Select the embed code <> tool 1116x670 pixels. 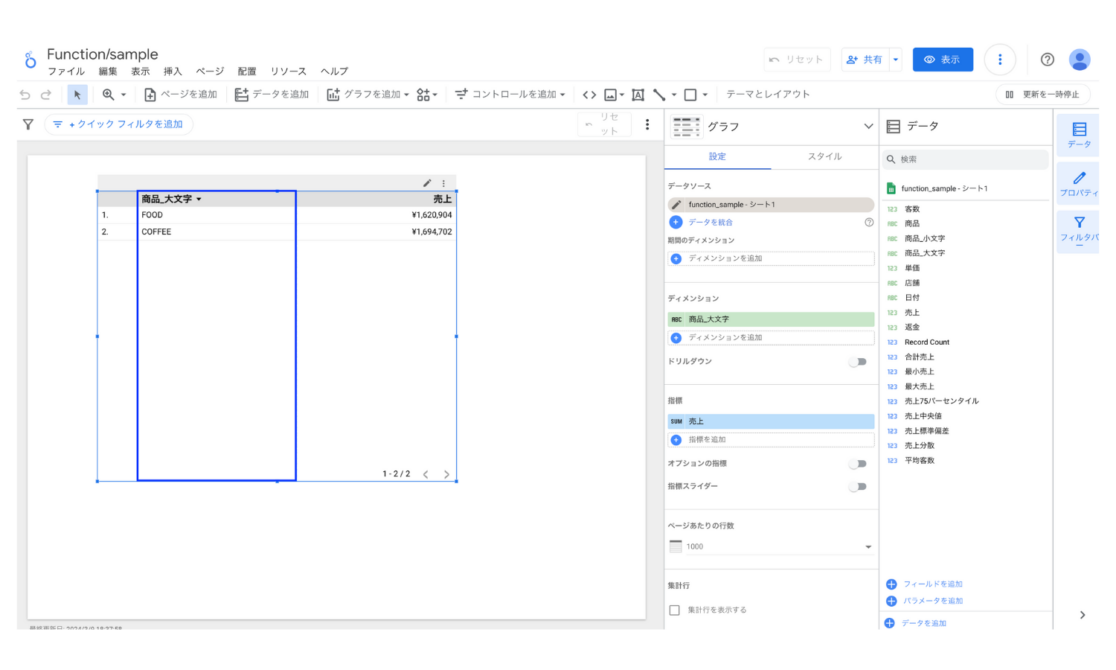pyautogui.click(x=590, y=94)
